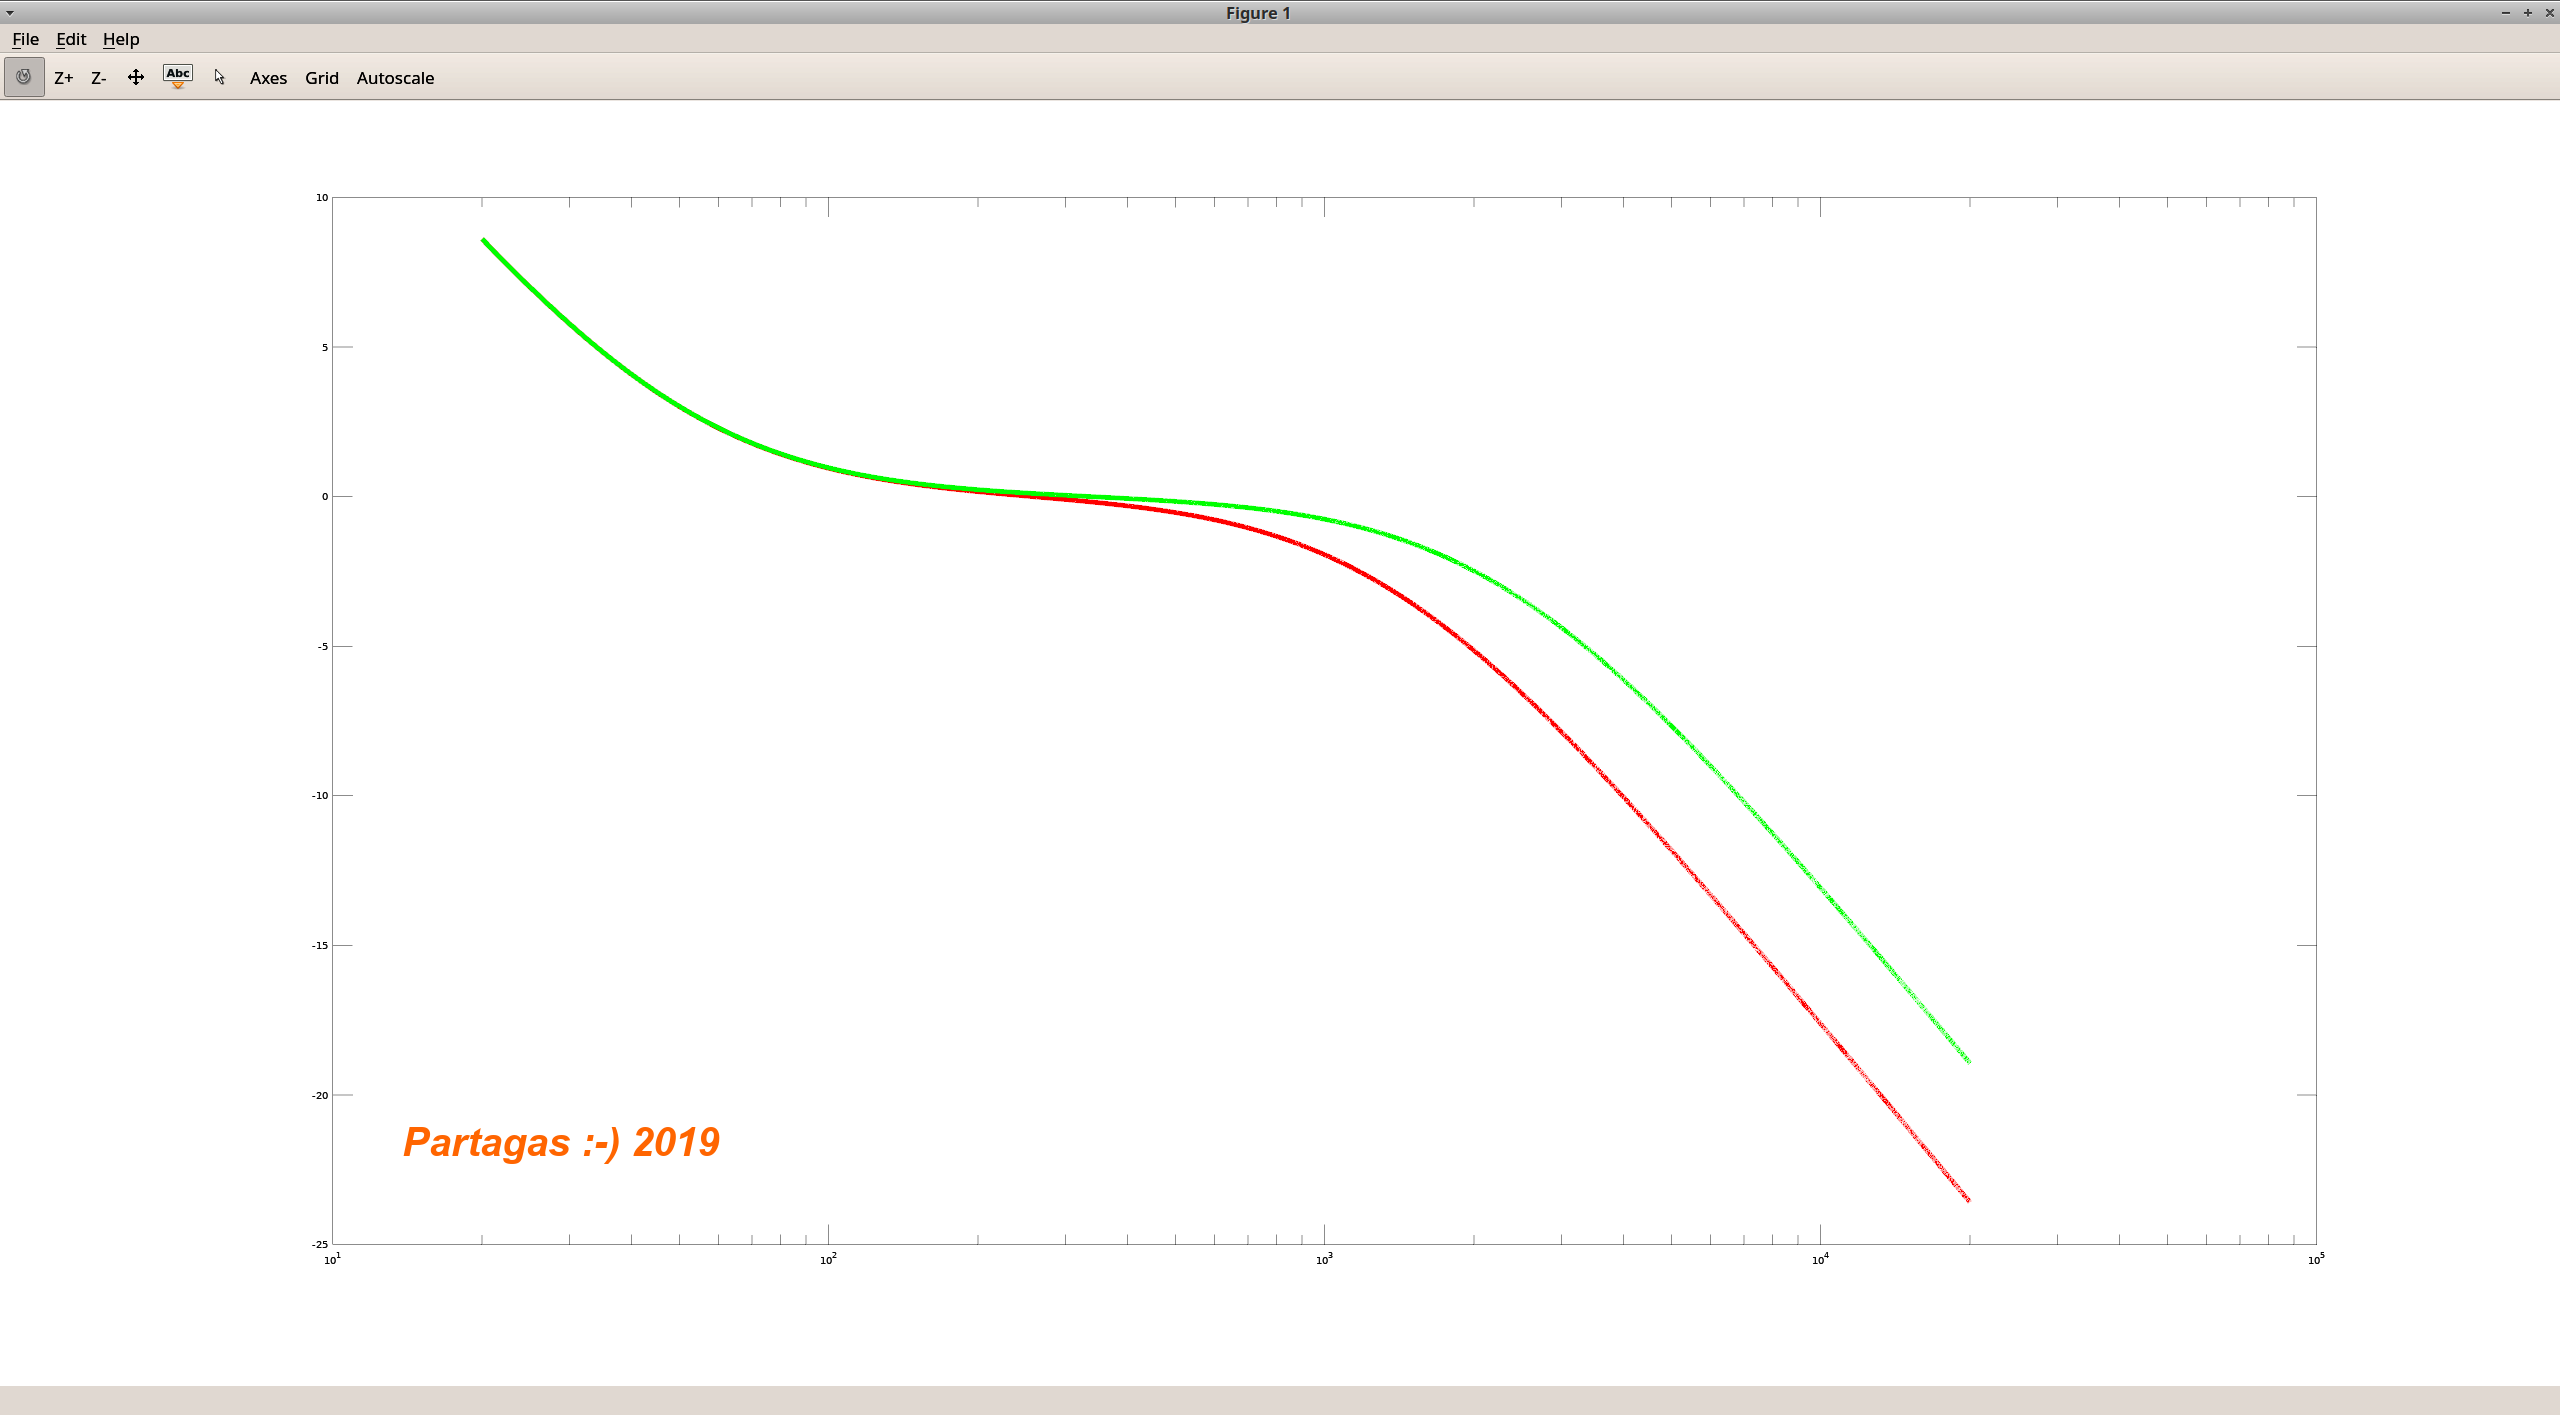Click the Figure 1 title bar

pos(1257,13)
